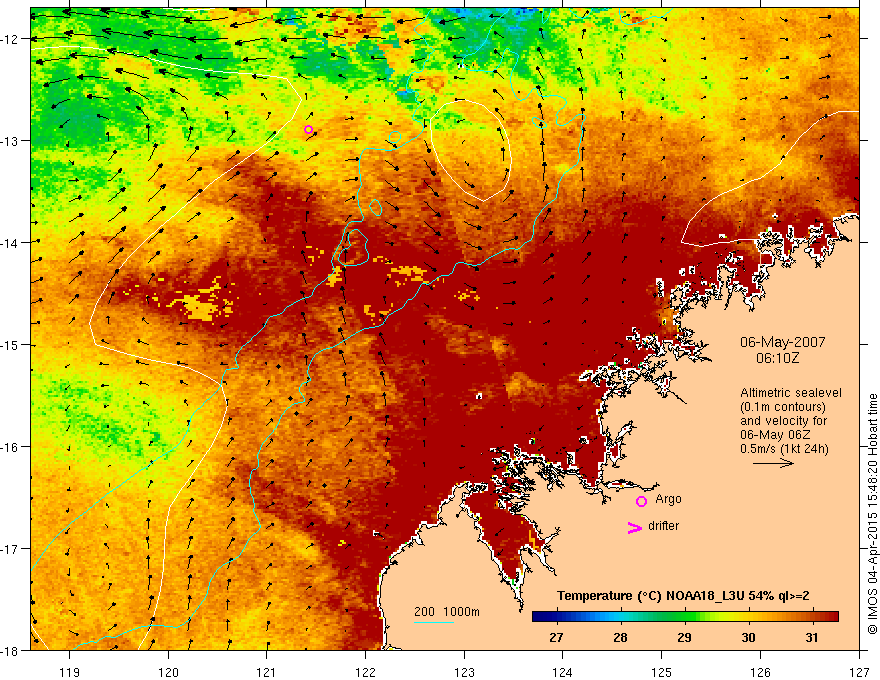
Task: Click the 'drifter' legend label
Action: pyautogui.click(x=663, y=526)
